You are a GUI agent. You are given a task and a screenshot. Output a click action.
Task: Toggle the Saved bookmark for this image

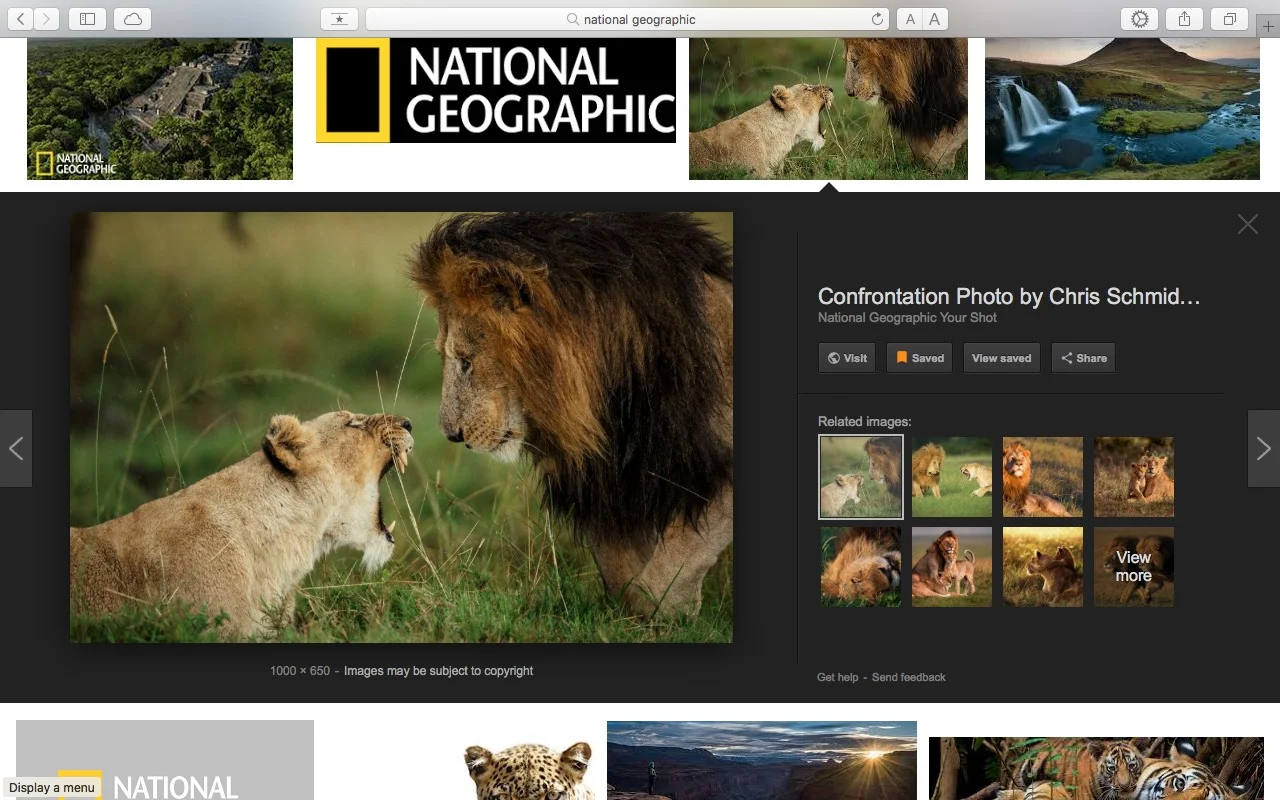(x=919, y=358)
